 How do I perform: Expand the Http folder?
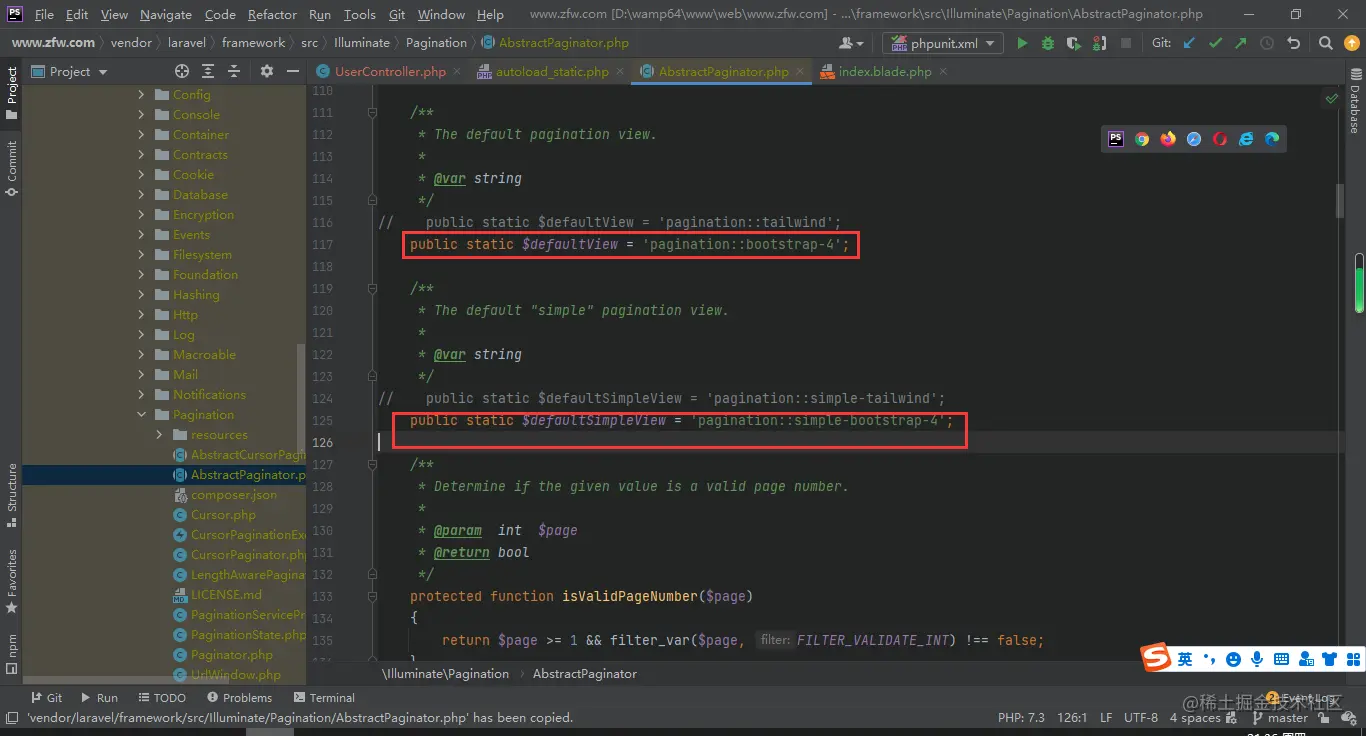click(141, 315)
